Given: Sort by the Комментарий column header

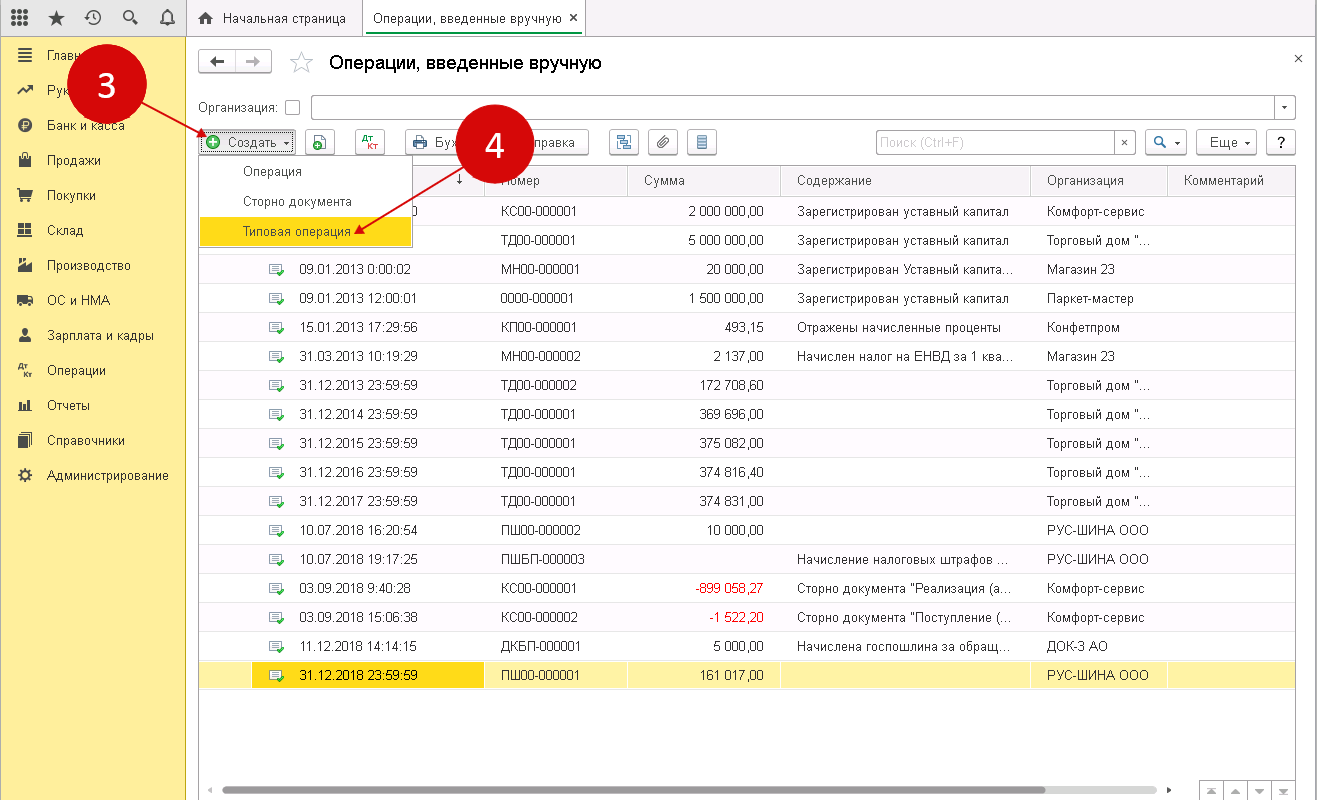Looking at the screenshot, I should click(1231, 181).
